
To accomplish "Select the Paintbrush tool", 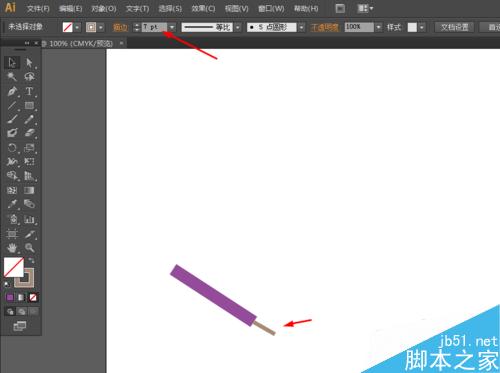I will click(12, 119).
